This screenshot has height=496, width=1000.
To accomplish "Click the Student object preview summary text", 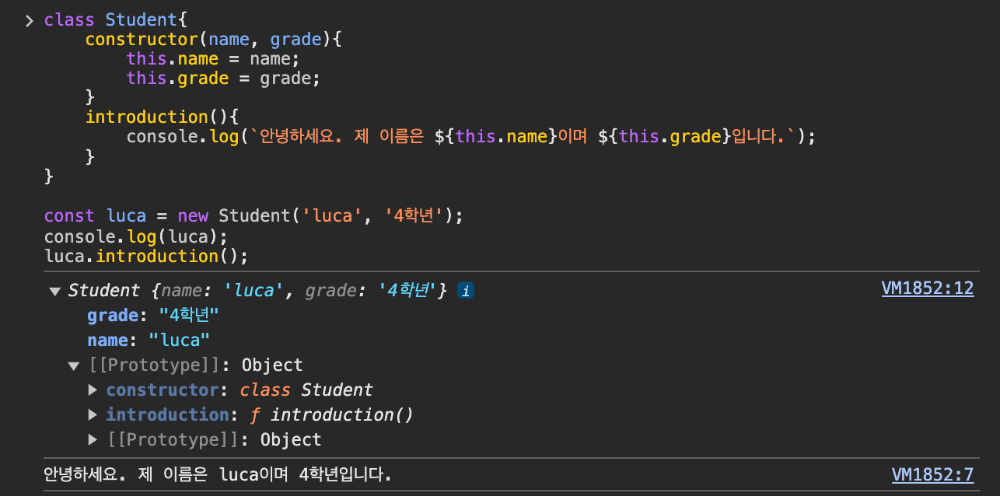I will tap(258, 291).
